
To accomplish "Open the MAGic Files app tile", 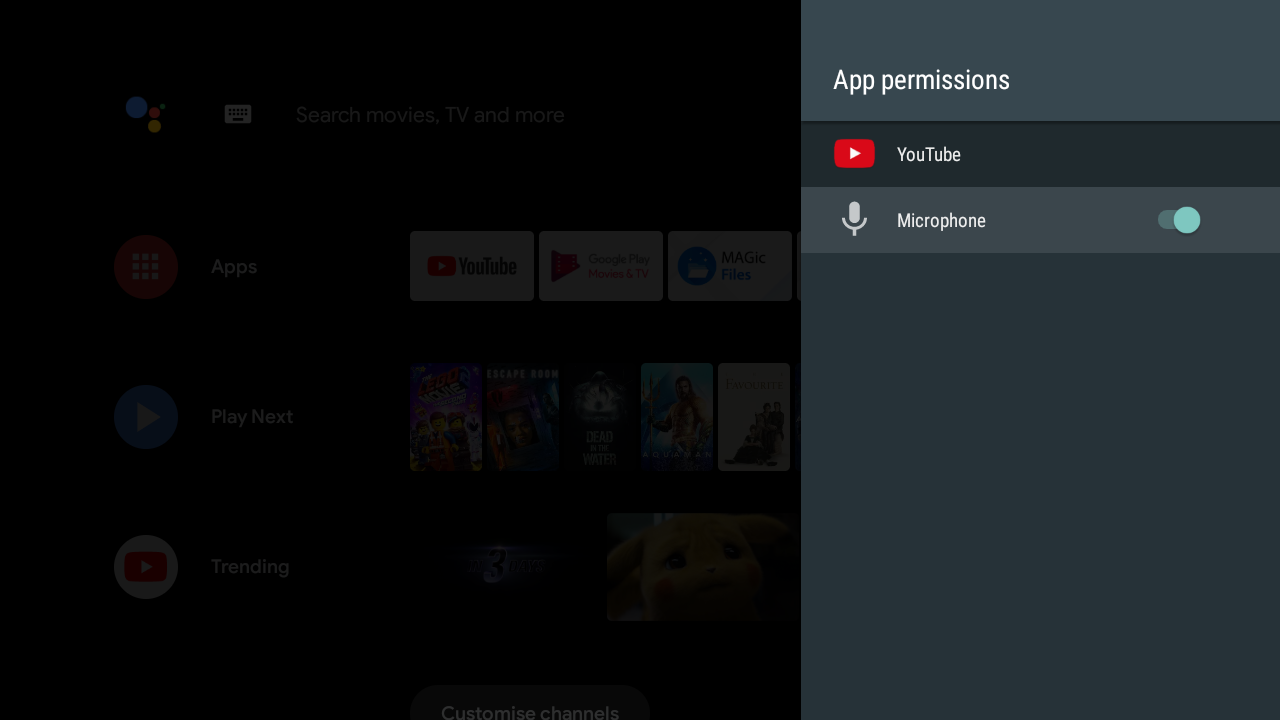I will point(730,266).
